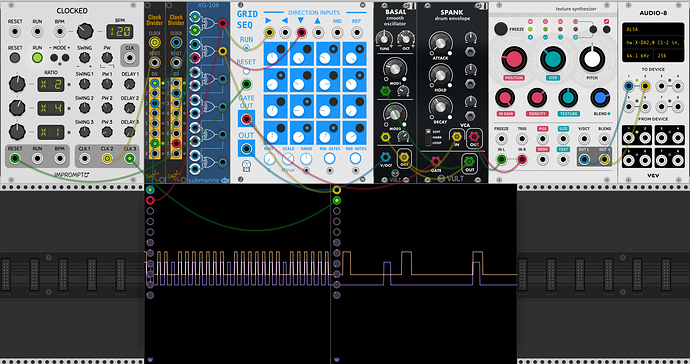Click the Grid Seq ROOT knob
690x364 pixels.
[269, 158]
